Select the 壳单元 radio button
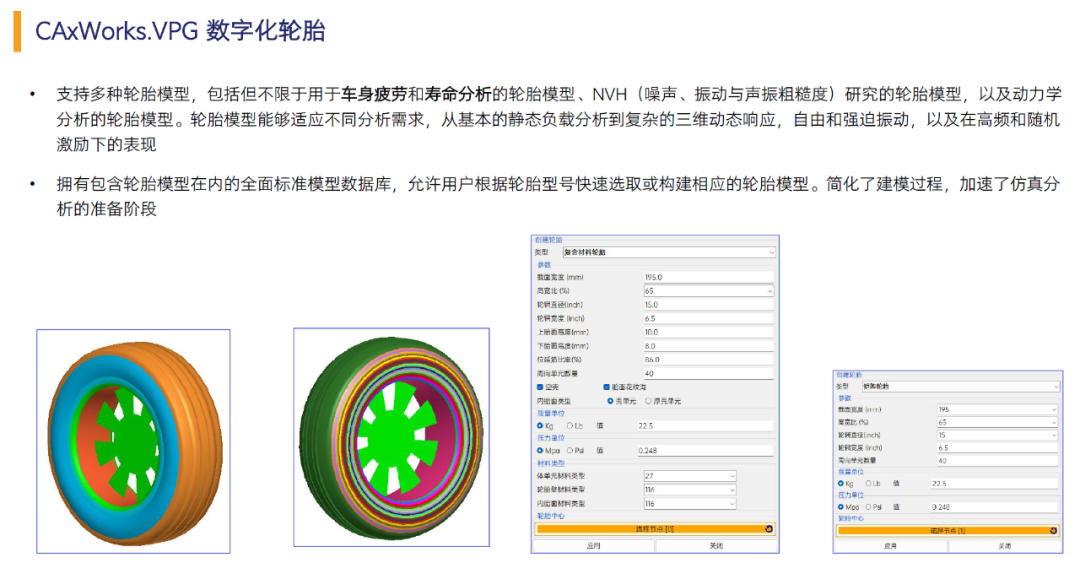1080x563 pixels. (610, 401)
